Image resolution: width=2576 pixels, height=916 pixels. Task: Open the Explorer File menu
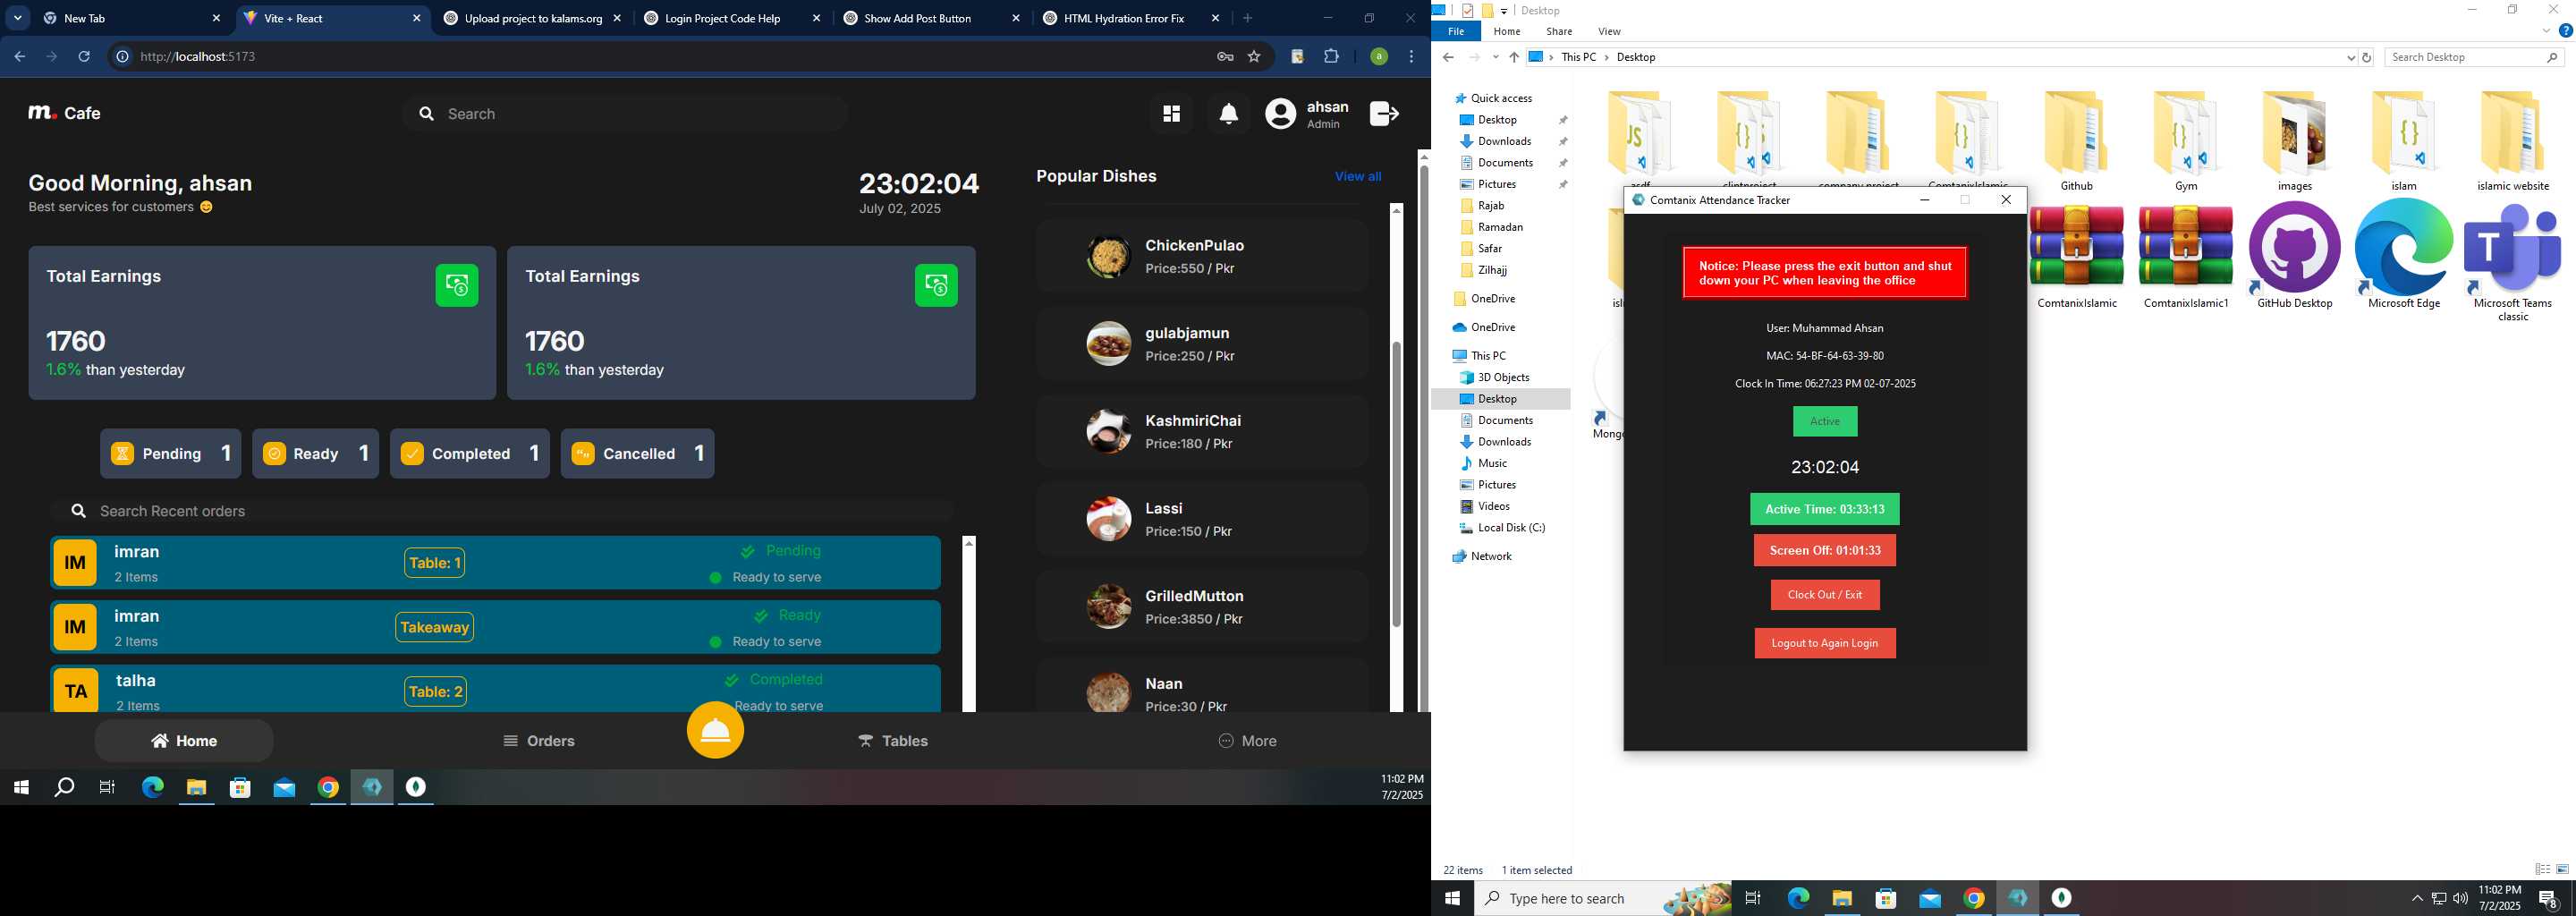(x=1456, y=31)
